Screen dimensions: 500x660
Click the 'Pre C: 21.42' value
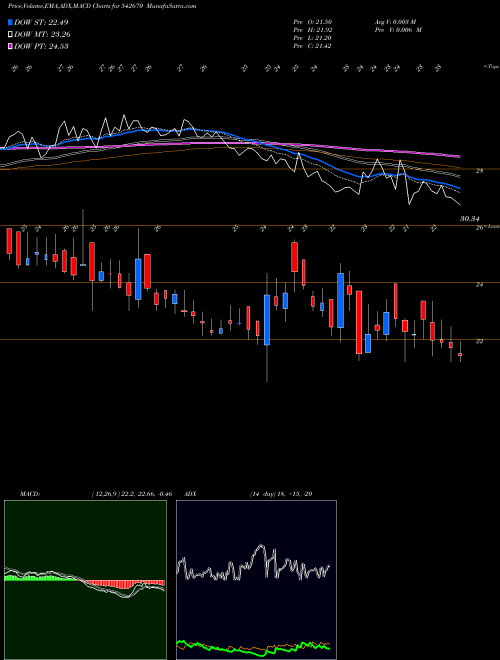tap(313, 46)
